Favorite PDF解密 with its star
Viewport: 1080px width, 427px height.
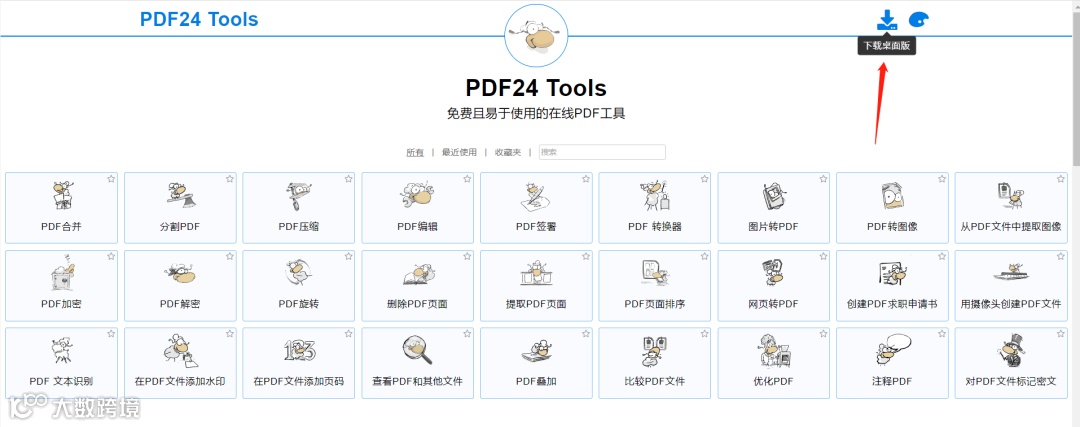229,256
